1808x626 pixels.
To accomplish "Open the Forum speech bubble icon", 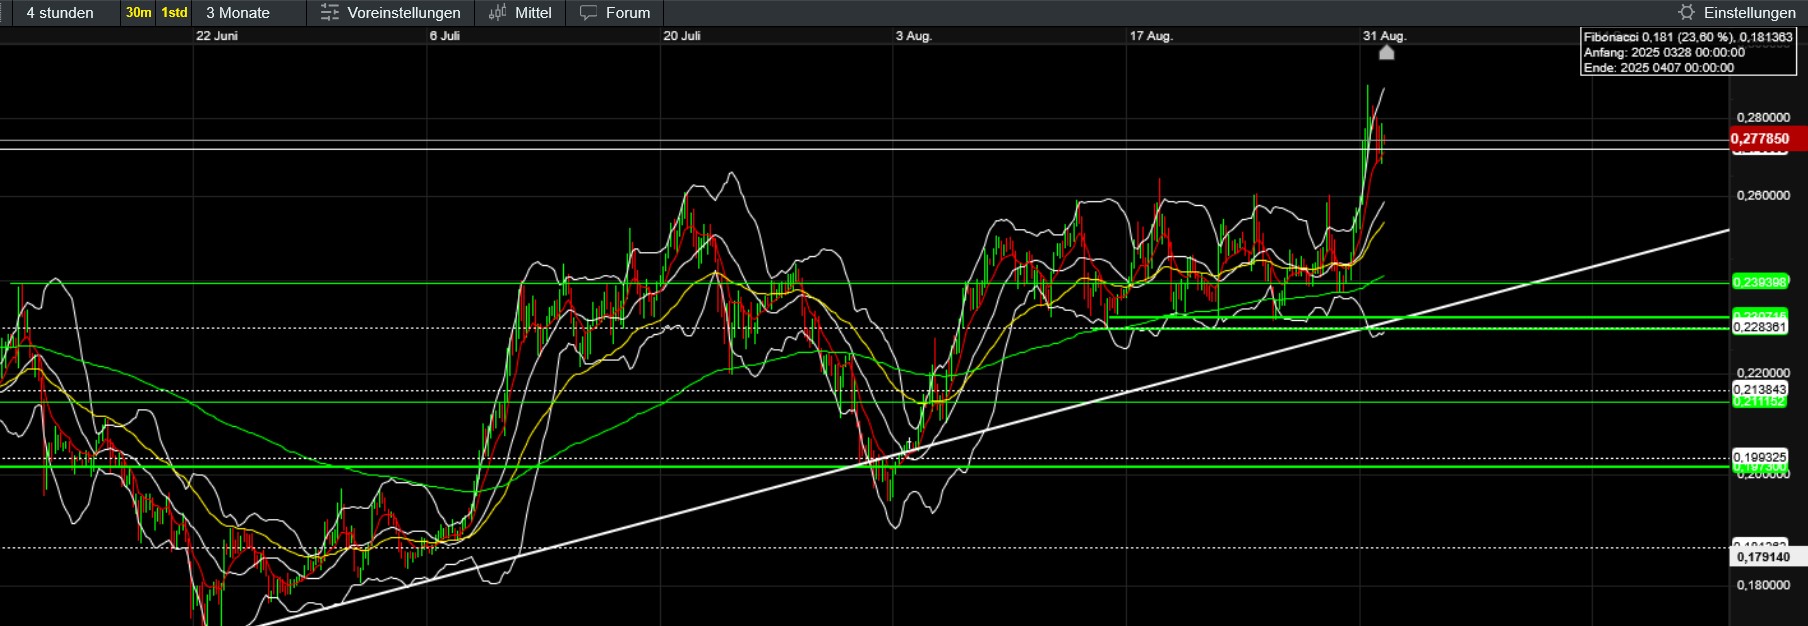I will 588,13.
